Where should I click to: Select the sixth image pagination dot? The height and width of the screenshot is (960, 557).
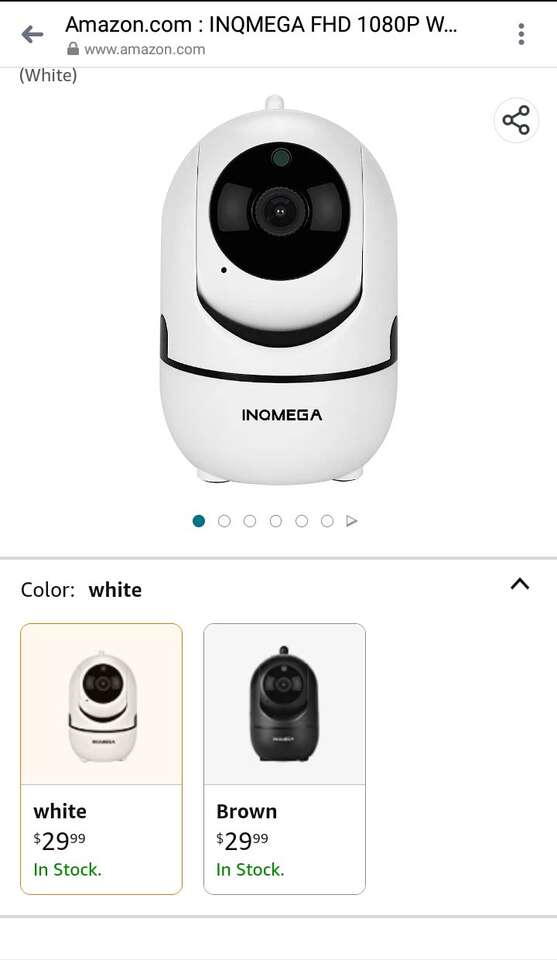click(x=327, y=521)
